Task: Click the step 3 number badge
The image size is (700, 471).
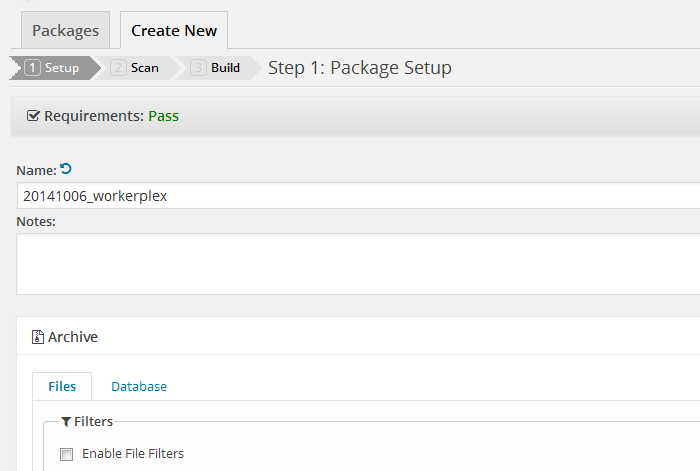Action: pos(198,68)
